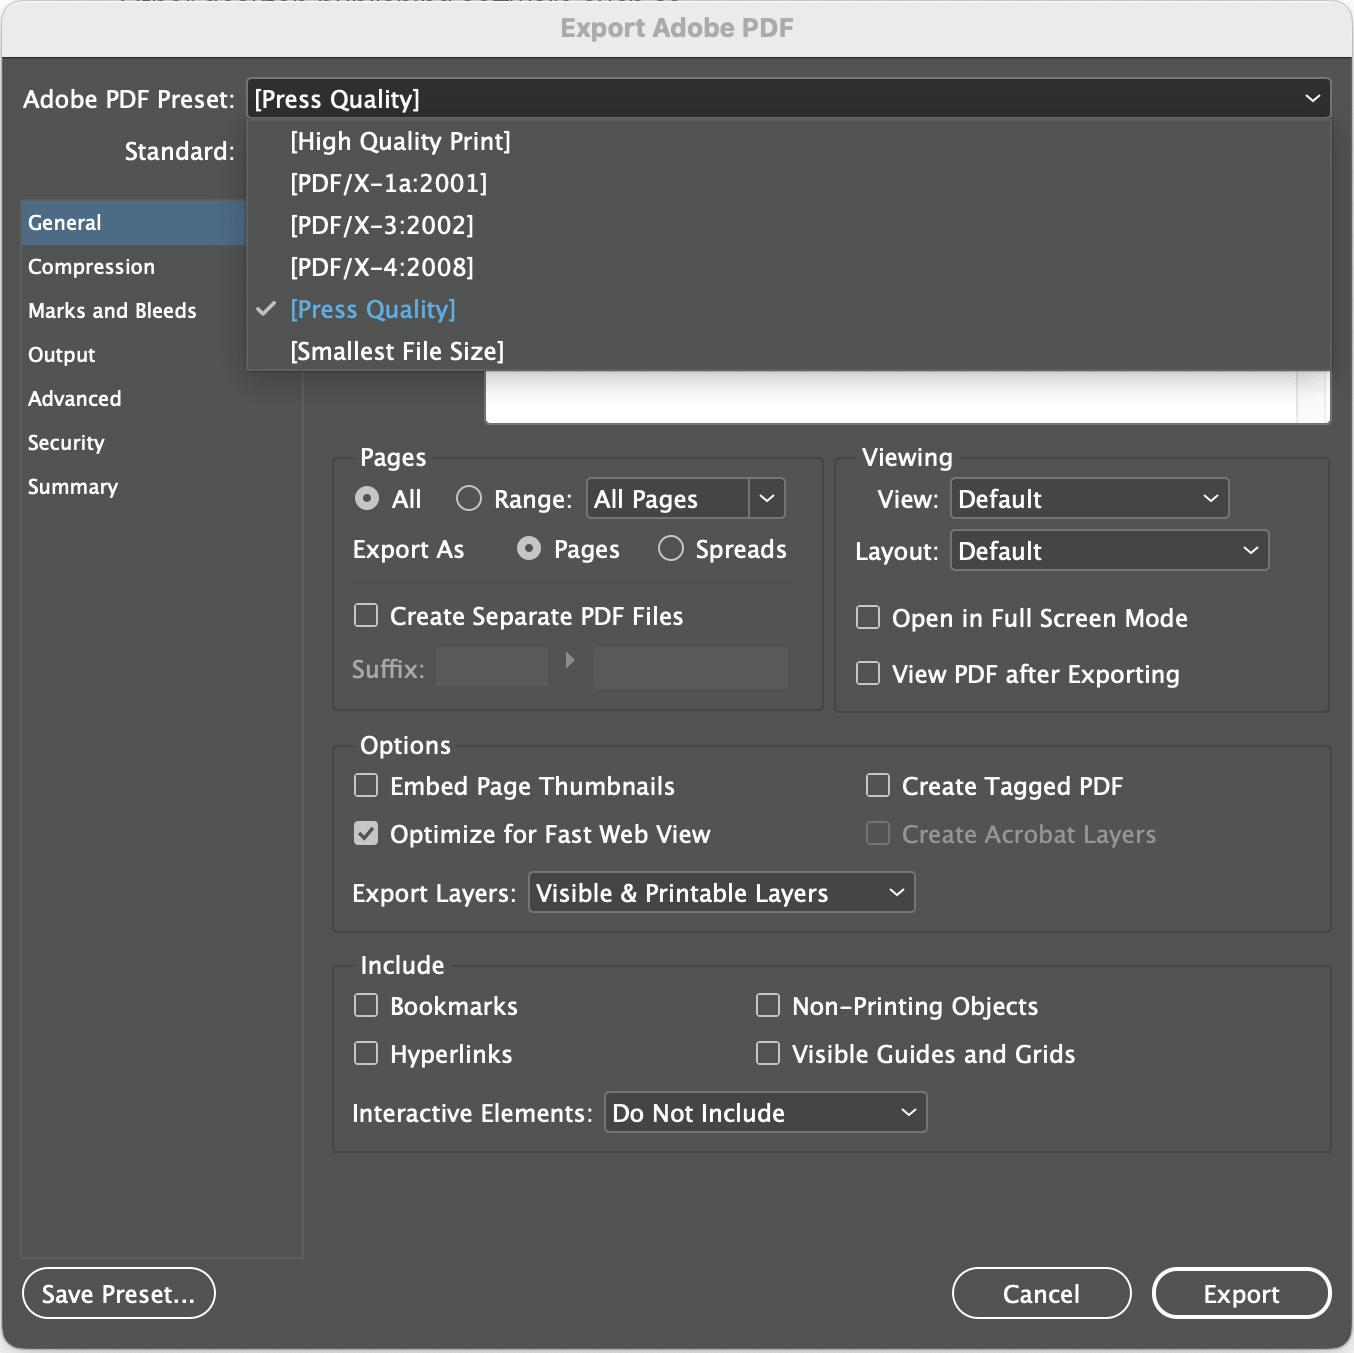Viewport: 1354px width, 1353px height.
Task: Choose Export As Spreads radio option
Action: [671, 548]
